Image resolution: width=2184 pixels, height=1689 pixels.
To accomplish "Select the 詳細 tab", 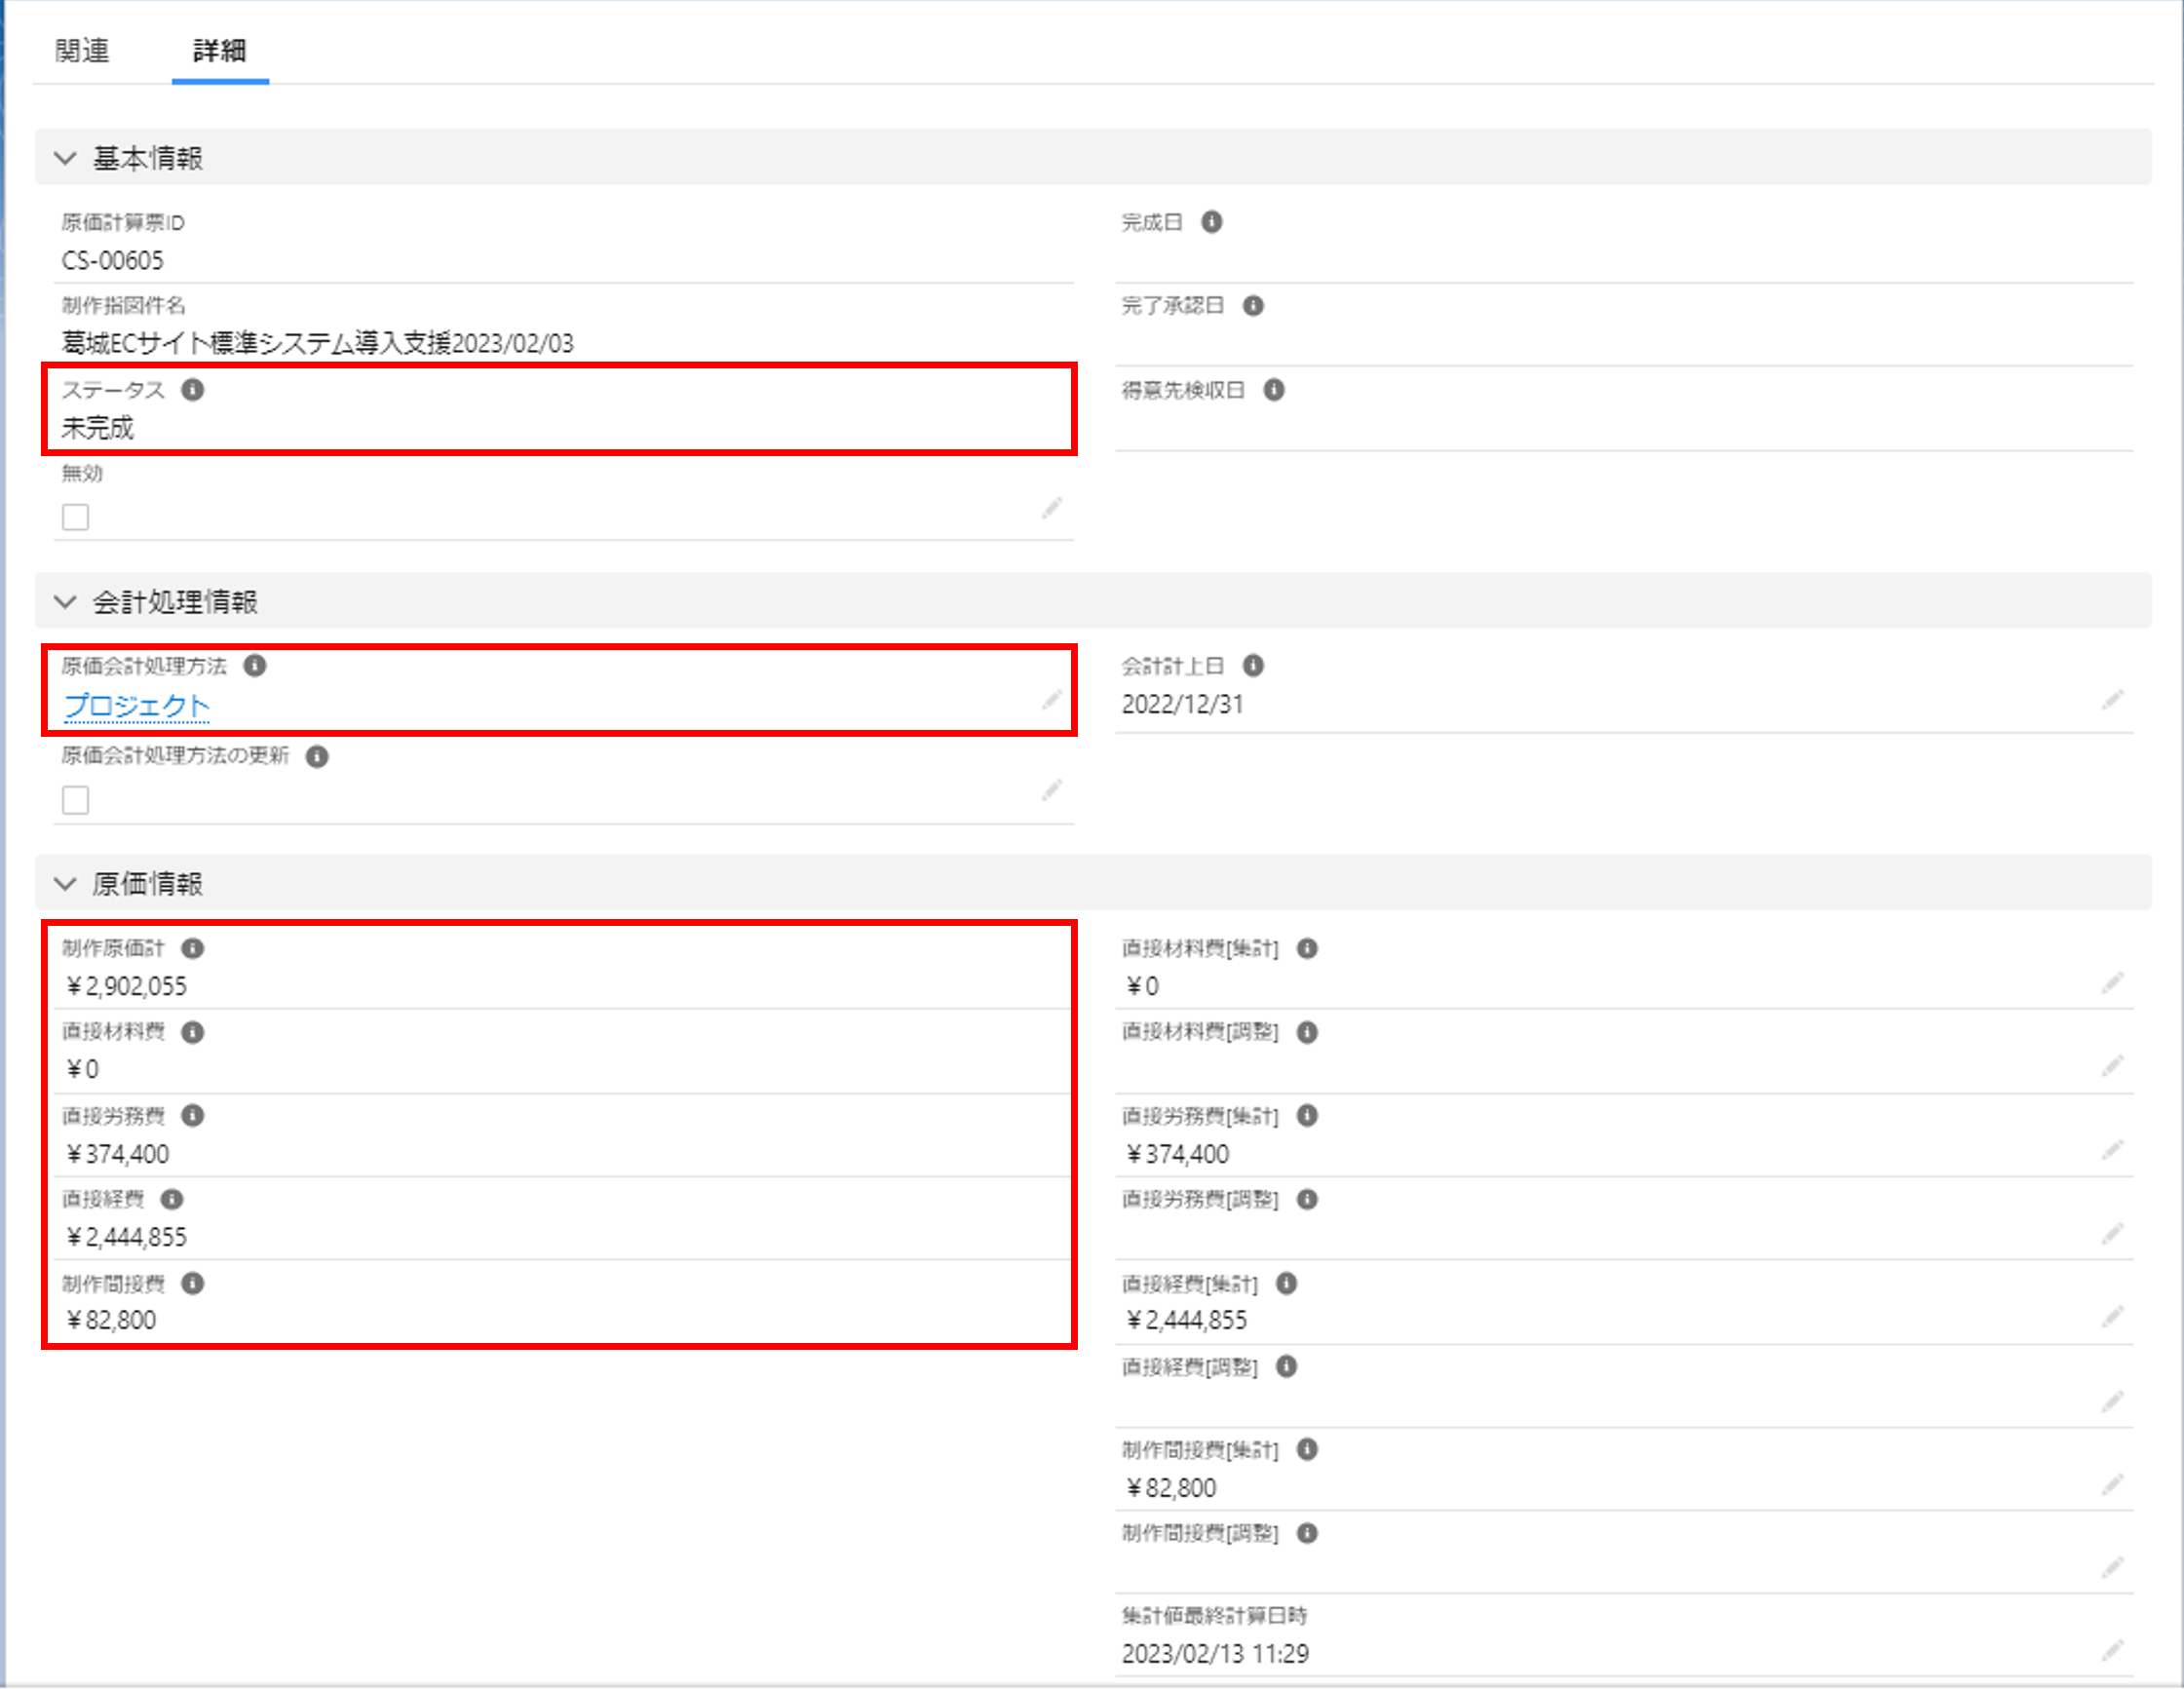I will pos(219,51).
